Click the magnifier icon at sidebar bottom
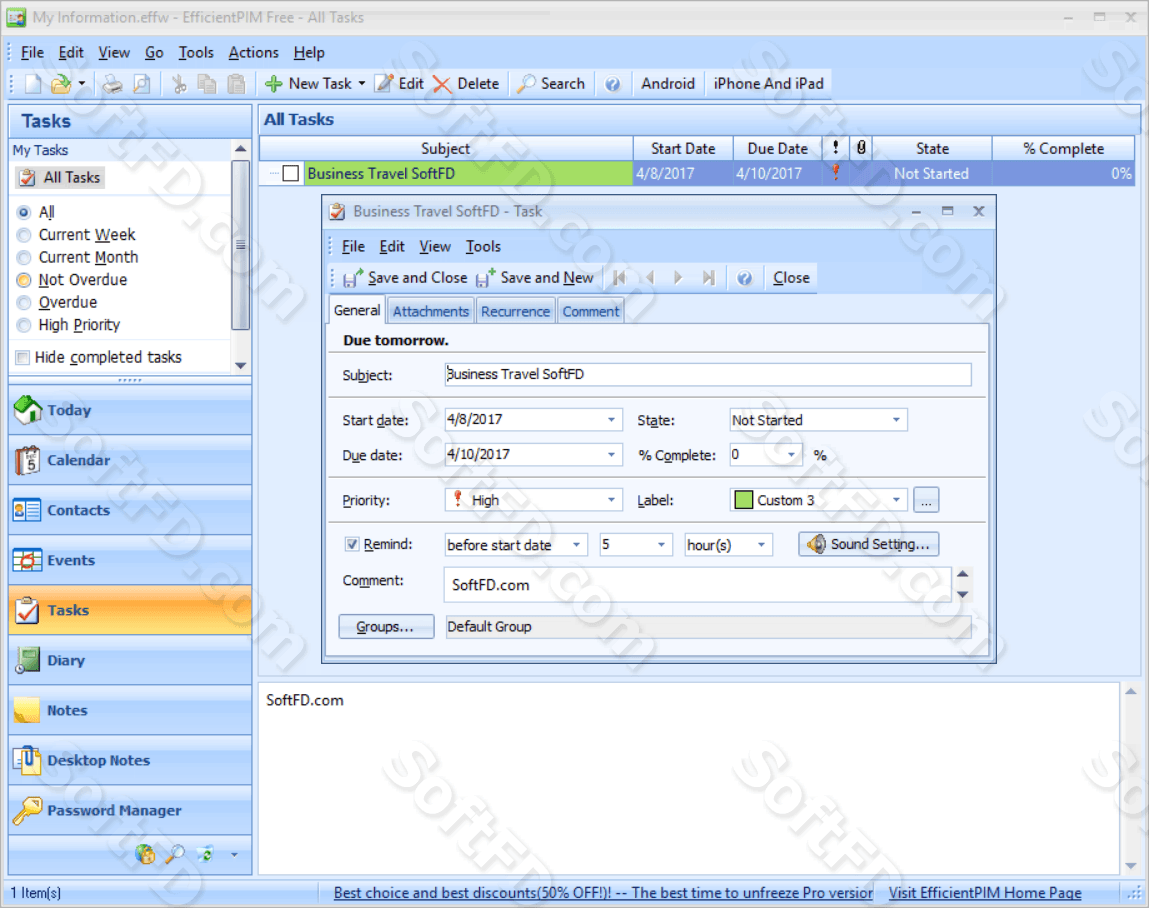 (x=175, y=854)
